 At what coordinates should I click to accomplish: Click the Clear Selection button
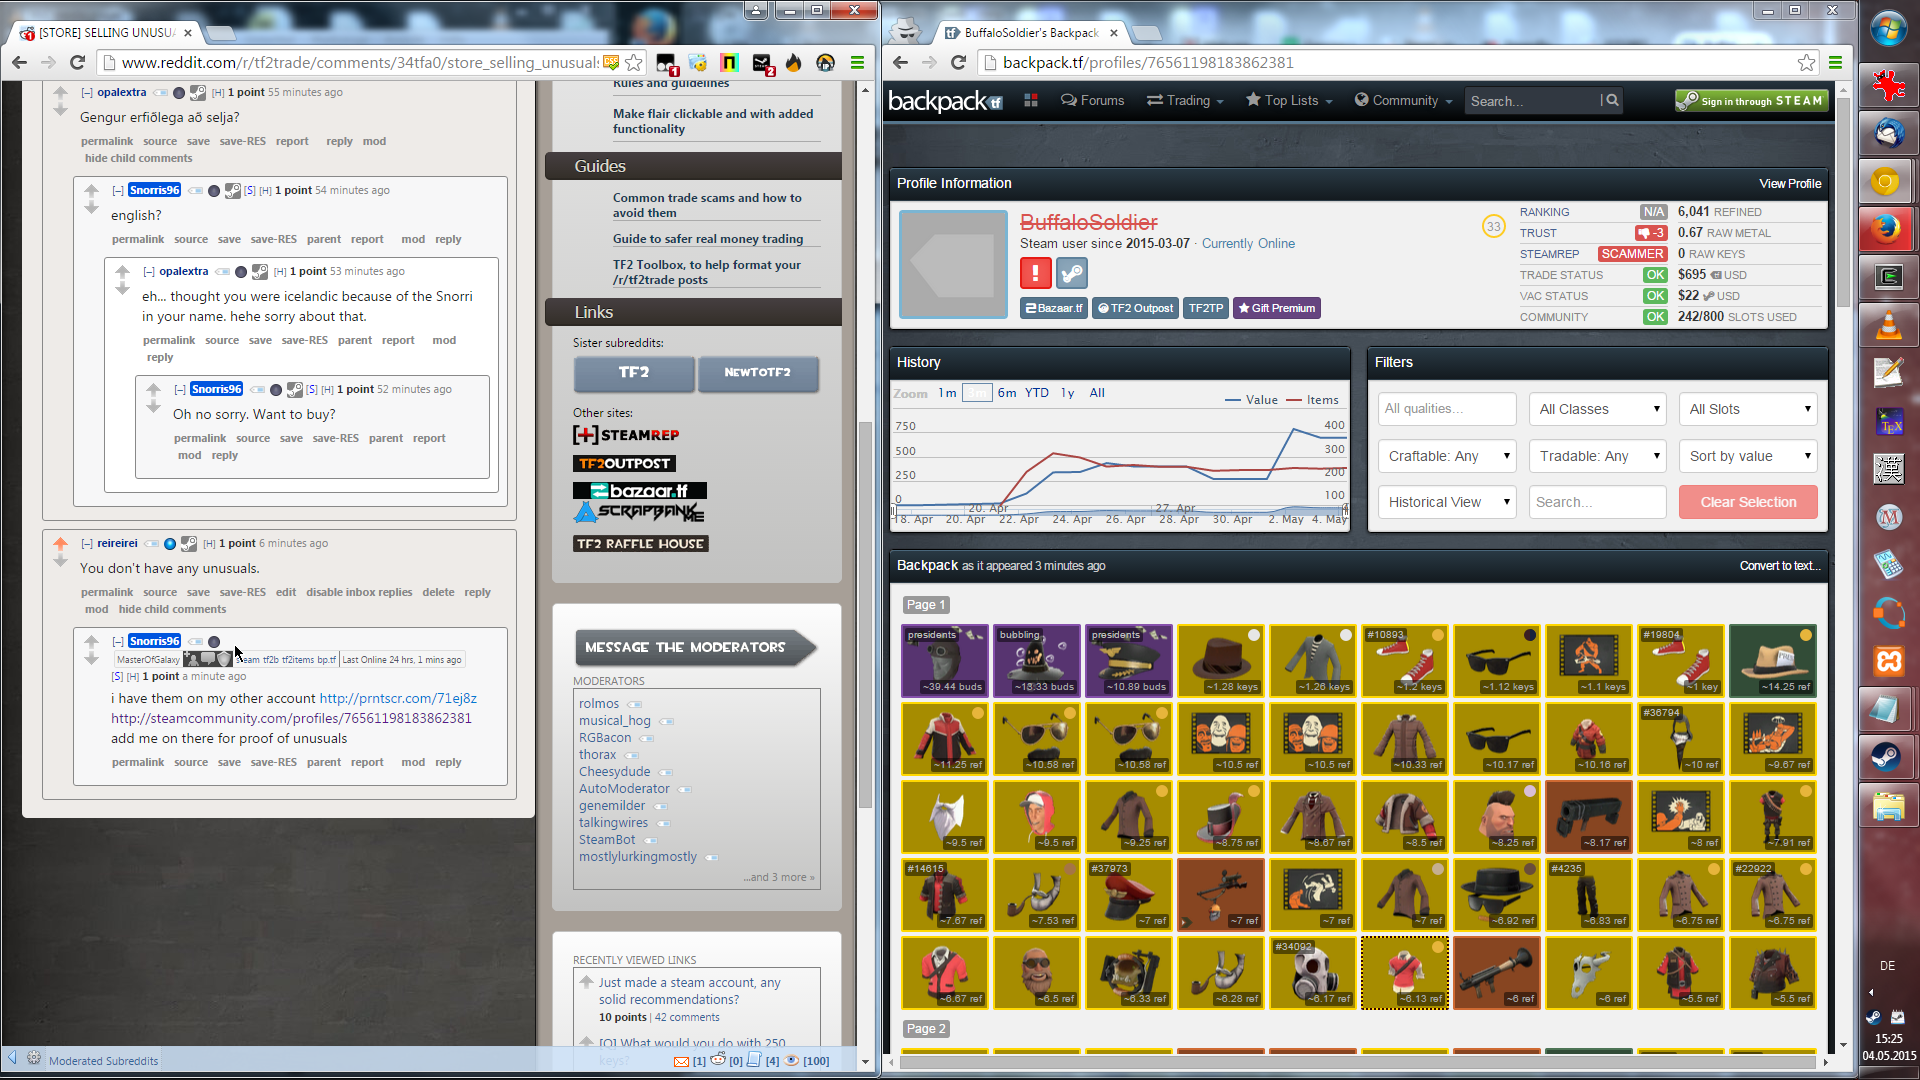coord(1747,502)
